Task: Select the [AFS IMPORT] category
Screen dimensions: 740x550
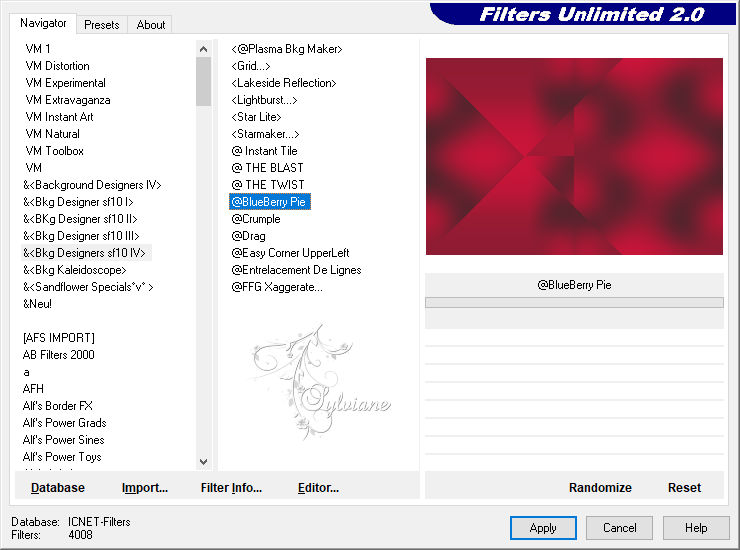Action: [x=59, y=338]
